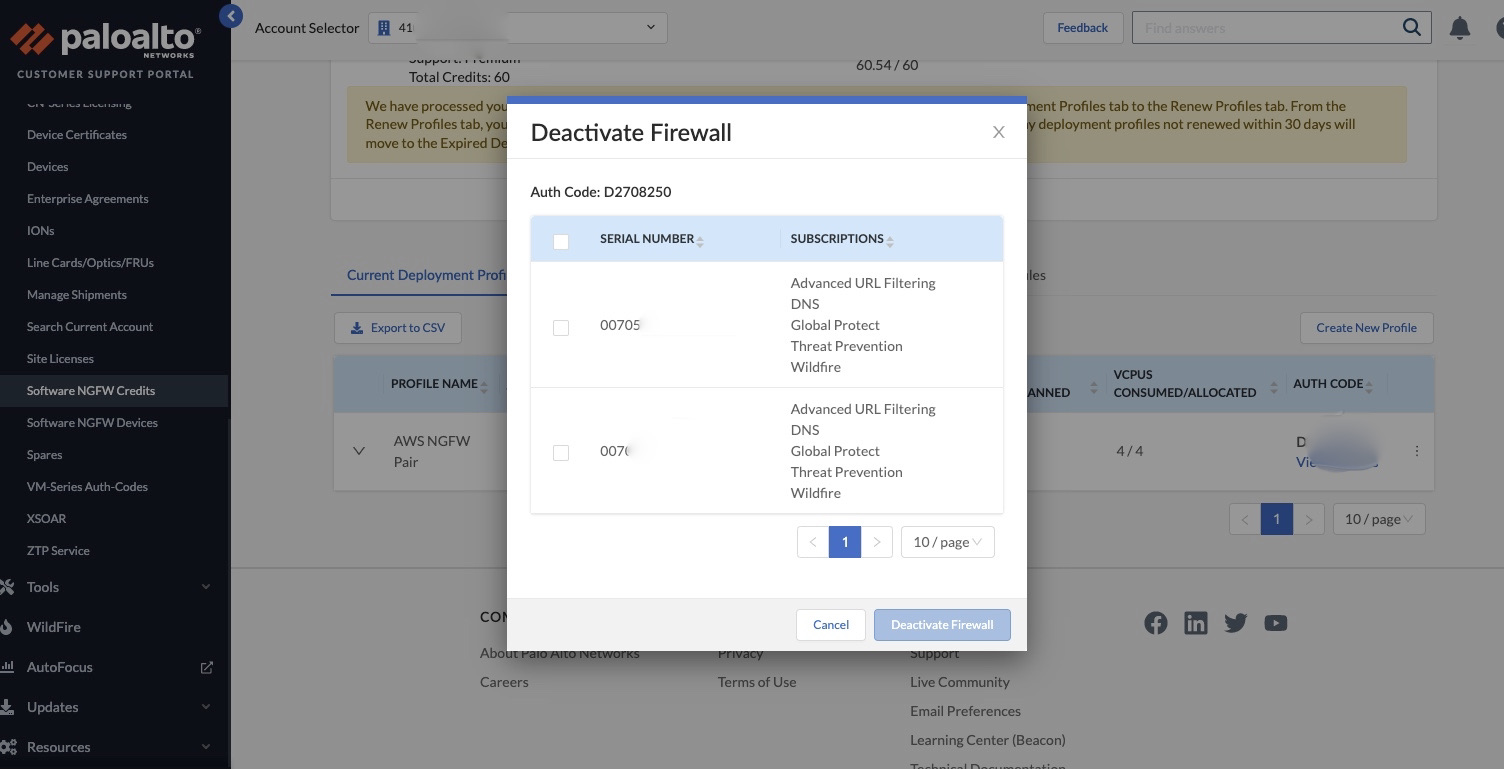Click the notification bell icon
The image size is (1504, 769).
click(x=1460, y=28)
